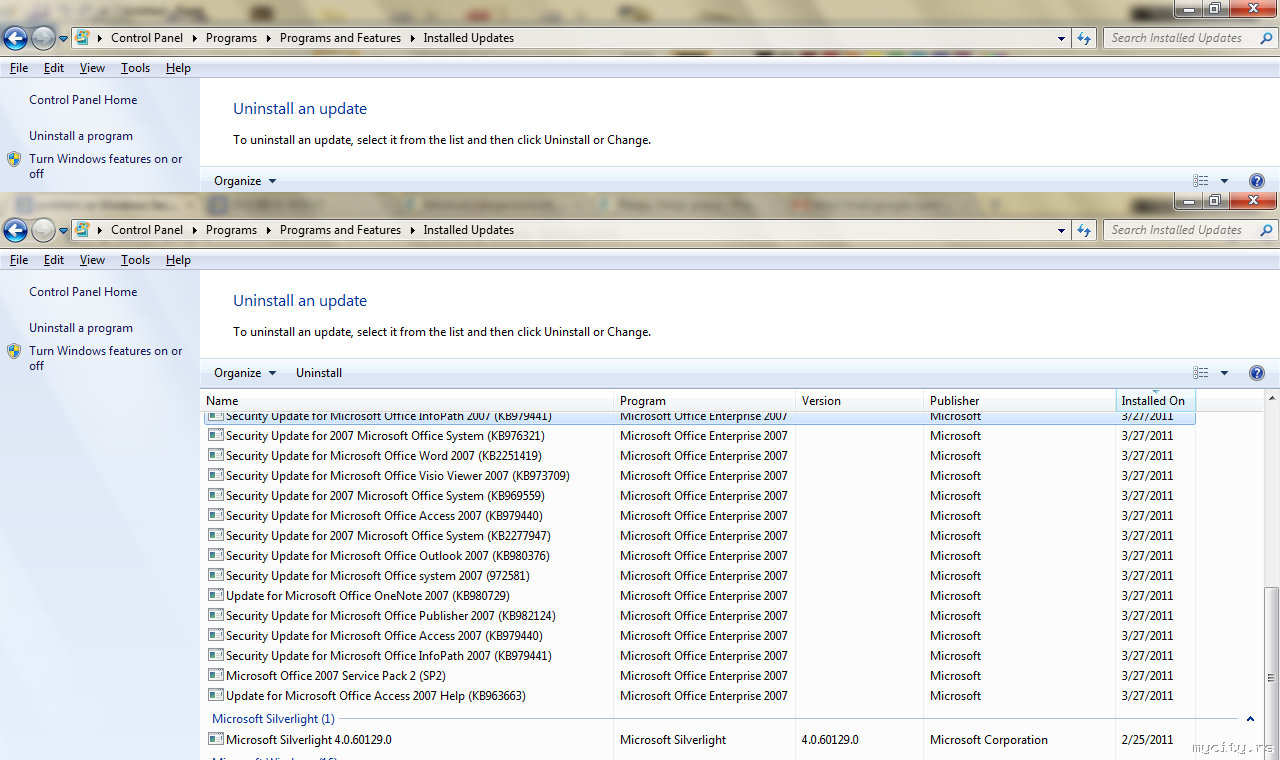Viewport: 1280px width, 760px height.
Task: Open the Edit menu in the front window
Action: [x=54, y=260]
